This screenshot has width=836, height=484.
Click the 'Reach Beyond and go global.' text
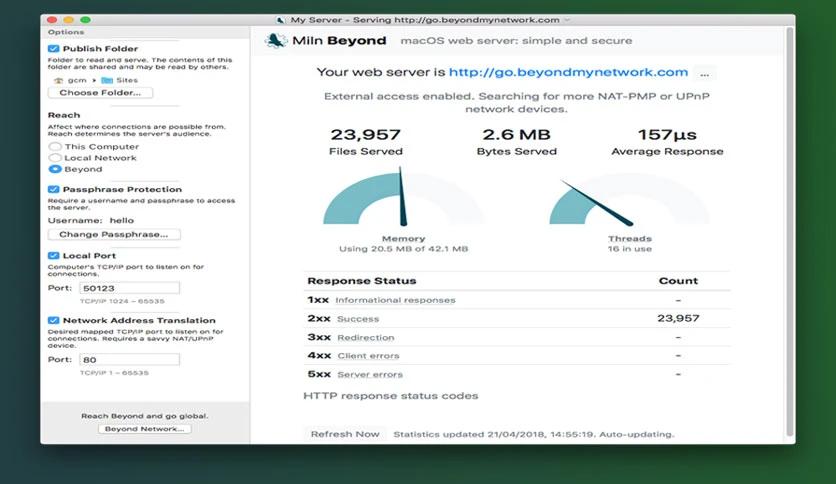click(144, 416)
